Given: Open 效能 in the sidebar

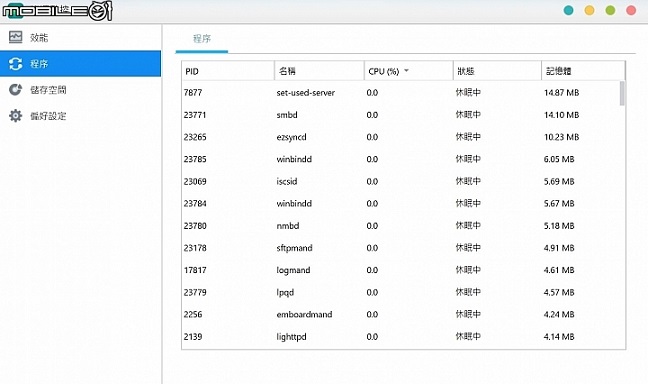Looking at the screenshot, I should click(81, 38).
